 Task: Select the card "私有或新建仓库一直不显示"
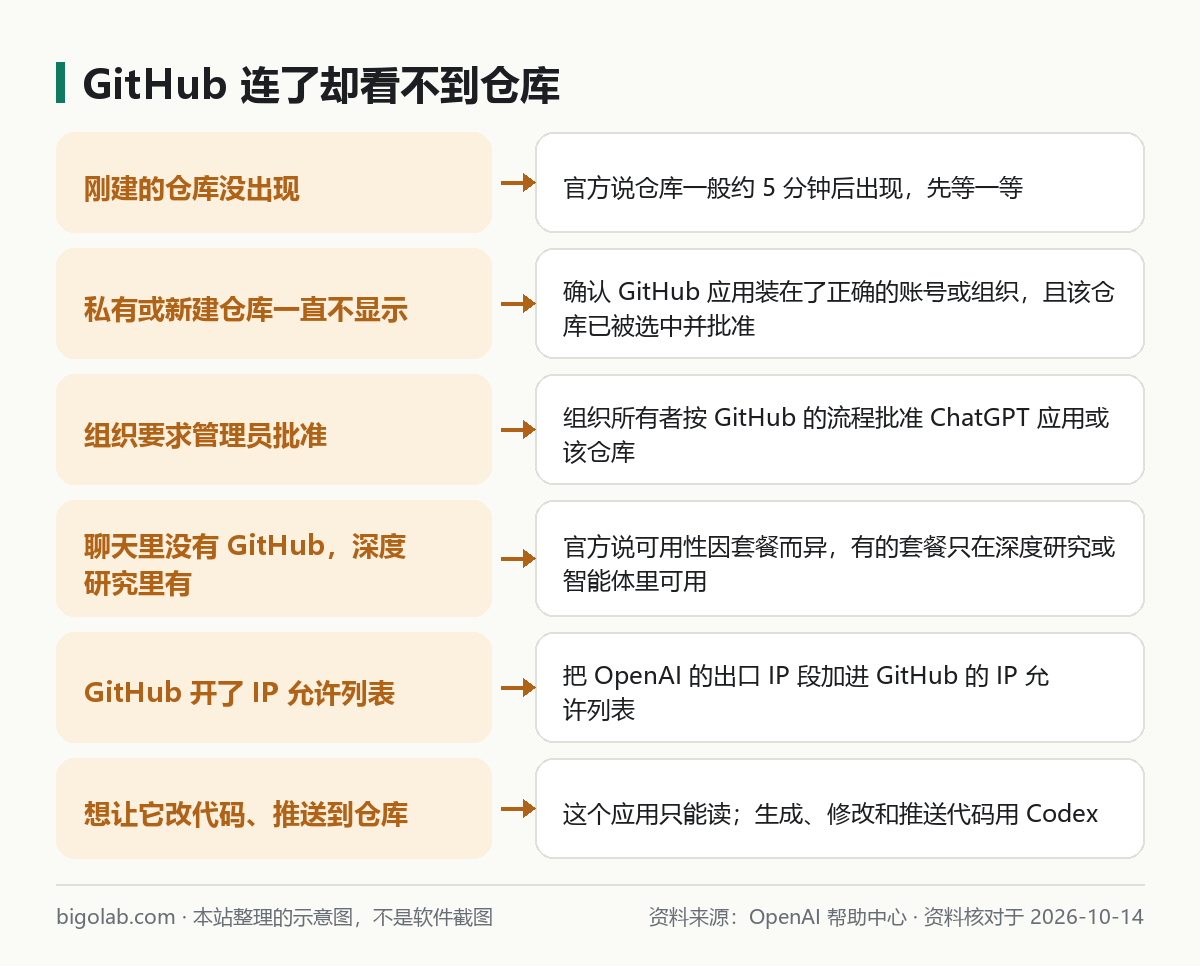tap(274, 304)
